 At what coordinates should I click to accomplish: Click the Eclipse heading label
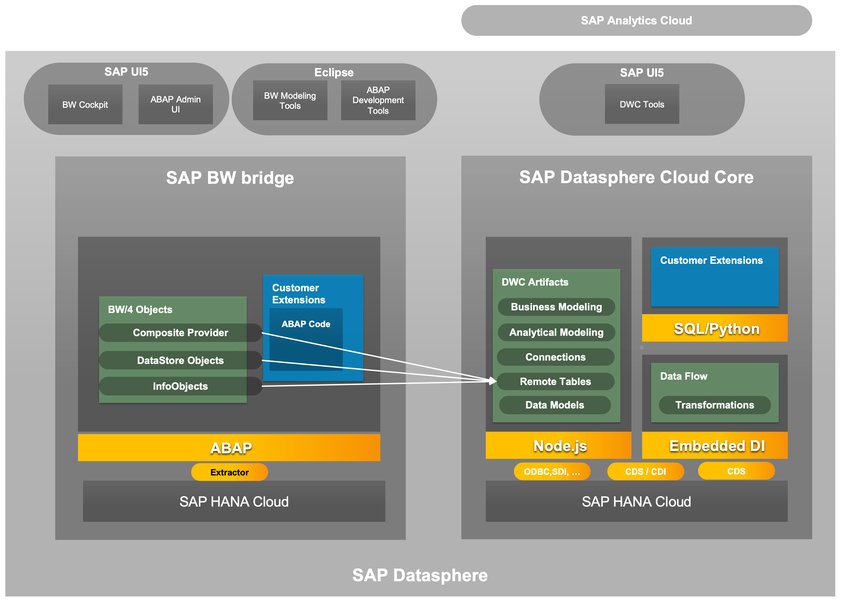[x=334, y=72]
